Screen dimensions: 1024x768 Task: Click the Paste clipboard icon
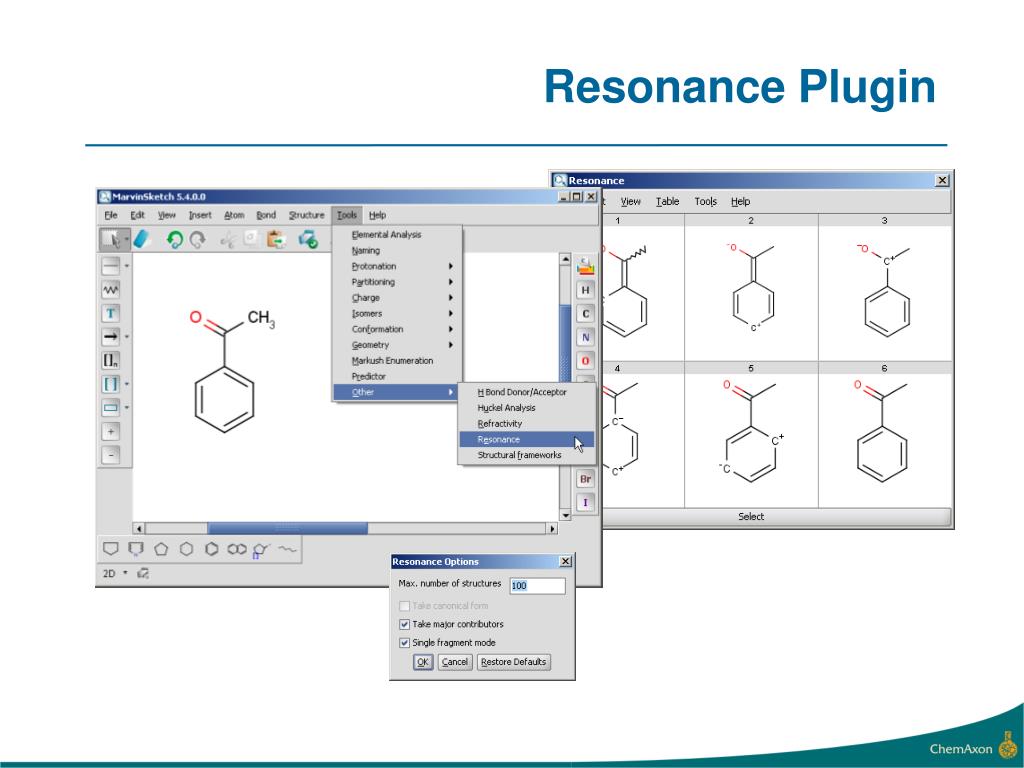click(276, 240)
